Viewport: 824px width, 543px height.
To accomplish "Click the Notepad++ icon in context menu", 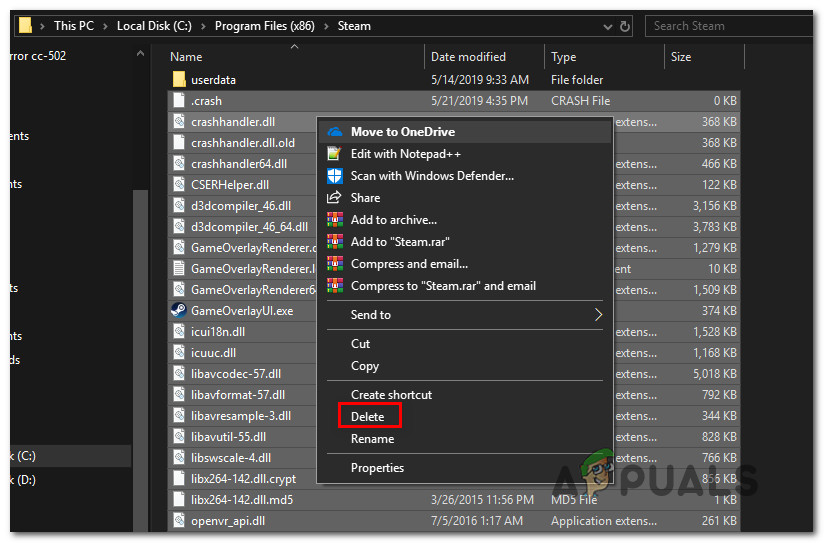I will [334, 153].
